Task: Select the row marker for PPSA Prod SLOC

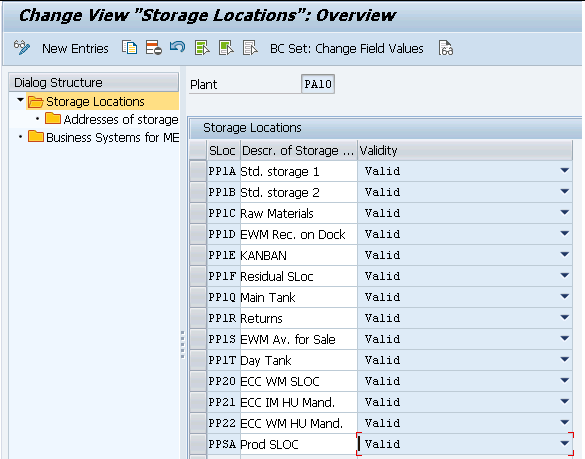Action: 198,444
